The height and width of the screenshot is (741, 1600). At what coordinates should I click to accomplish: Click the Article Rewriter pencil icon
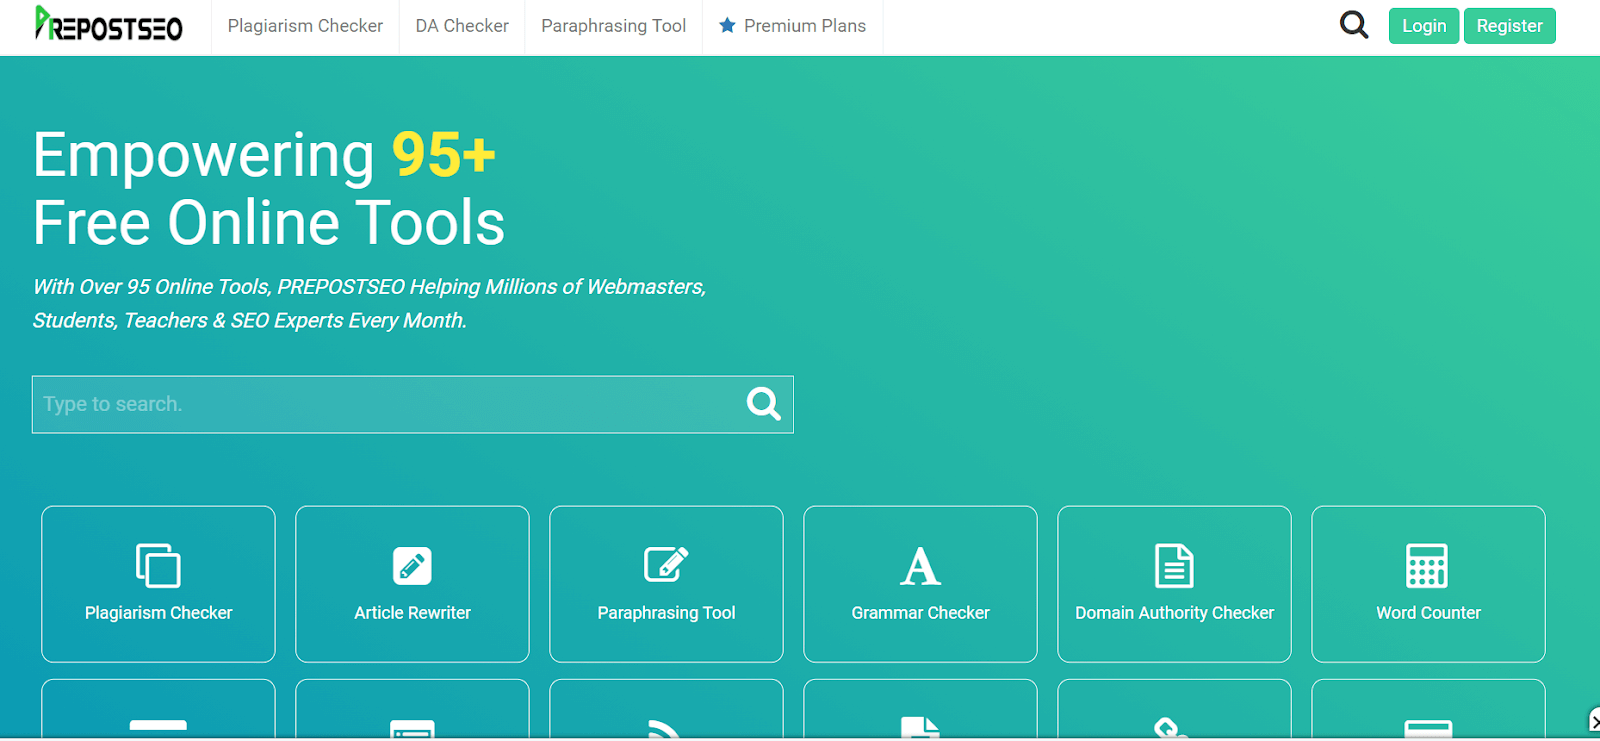tap(412, 565)
